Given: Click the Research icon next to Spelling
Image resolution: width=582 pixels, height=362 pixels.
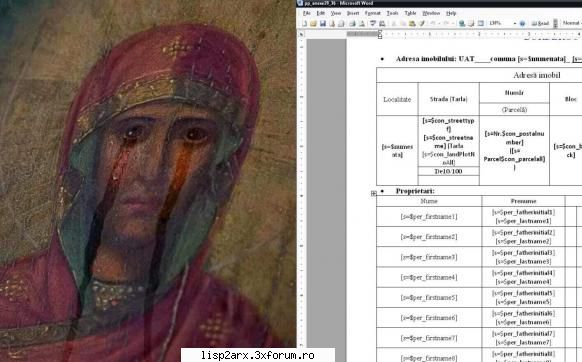Looking at the screenshot, I should pyautogui.click(x=382, y=23).
